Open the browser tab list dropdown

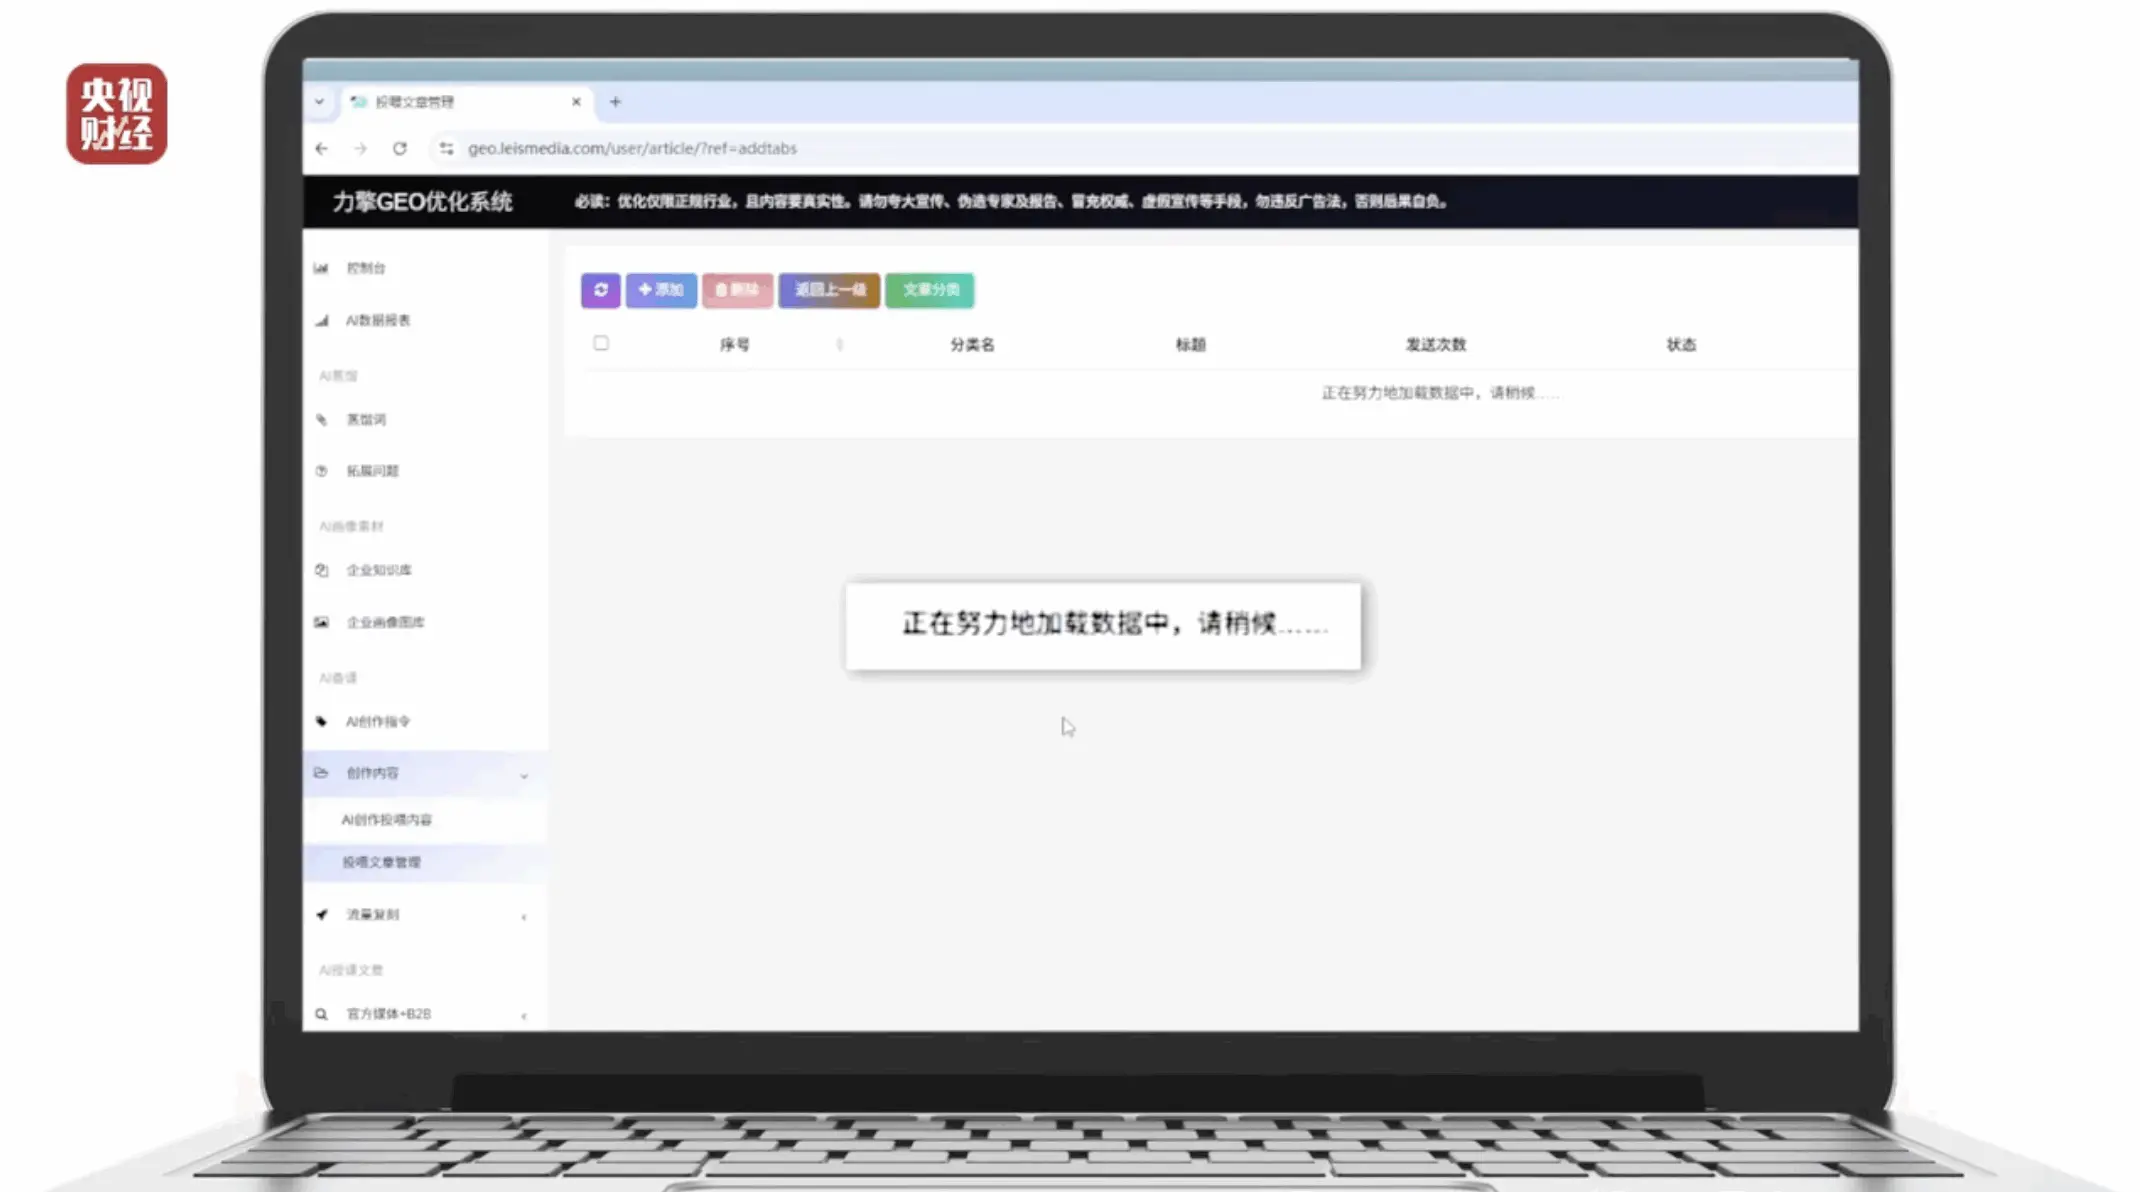pos(319,102)
